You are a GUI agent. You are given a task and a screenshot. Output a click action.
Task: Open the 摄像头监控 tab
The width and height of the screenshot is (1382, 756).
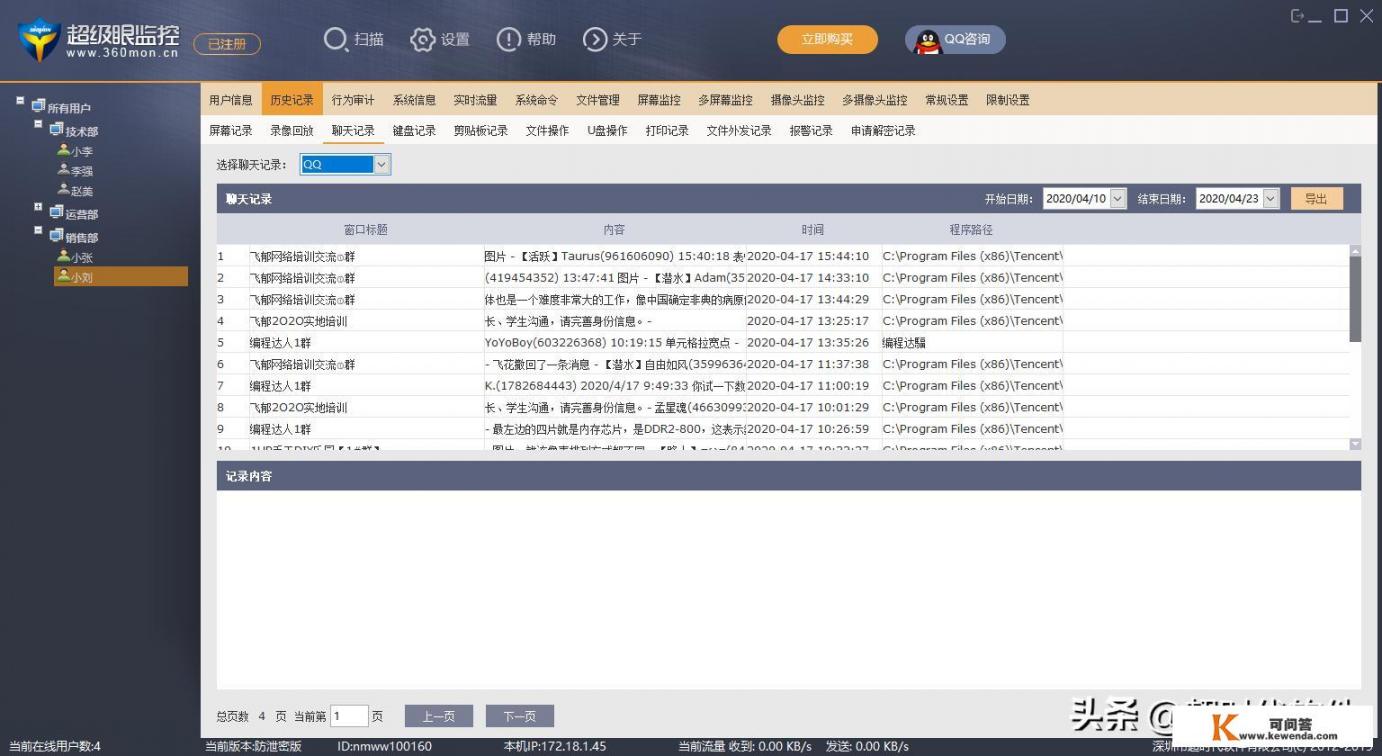point(798,100)
